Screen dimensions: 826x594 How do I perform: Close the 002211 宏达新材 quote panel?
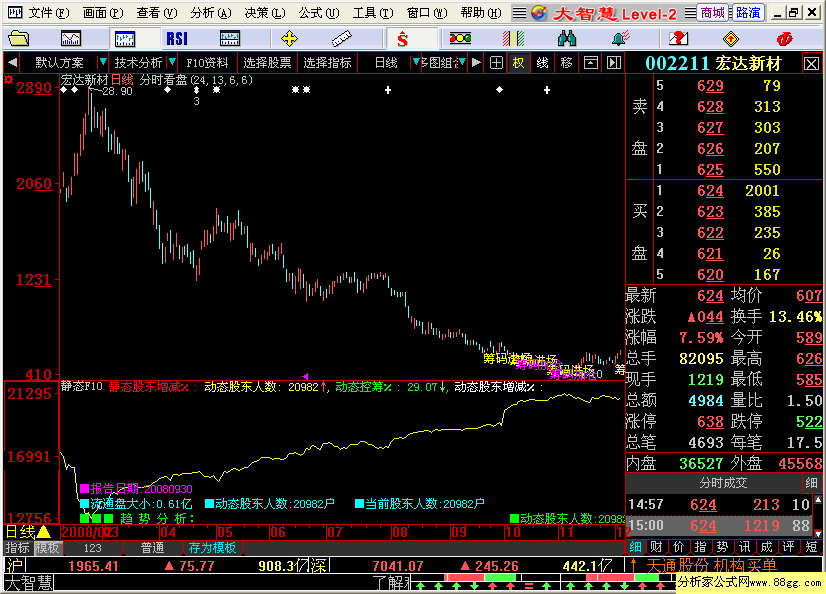811,64
